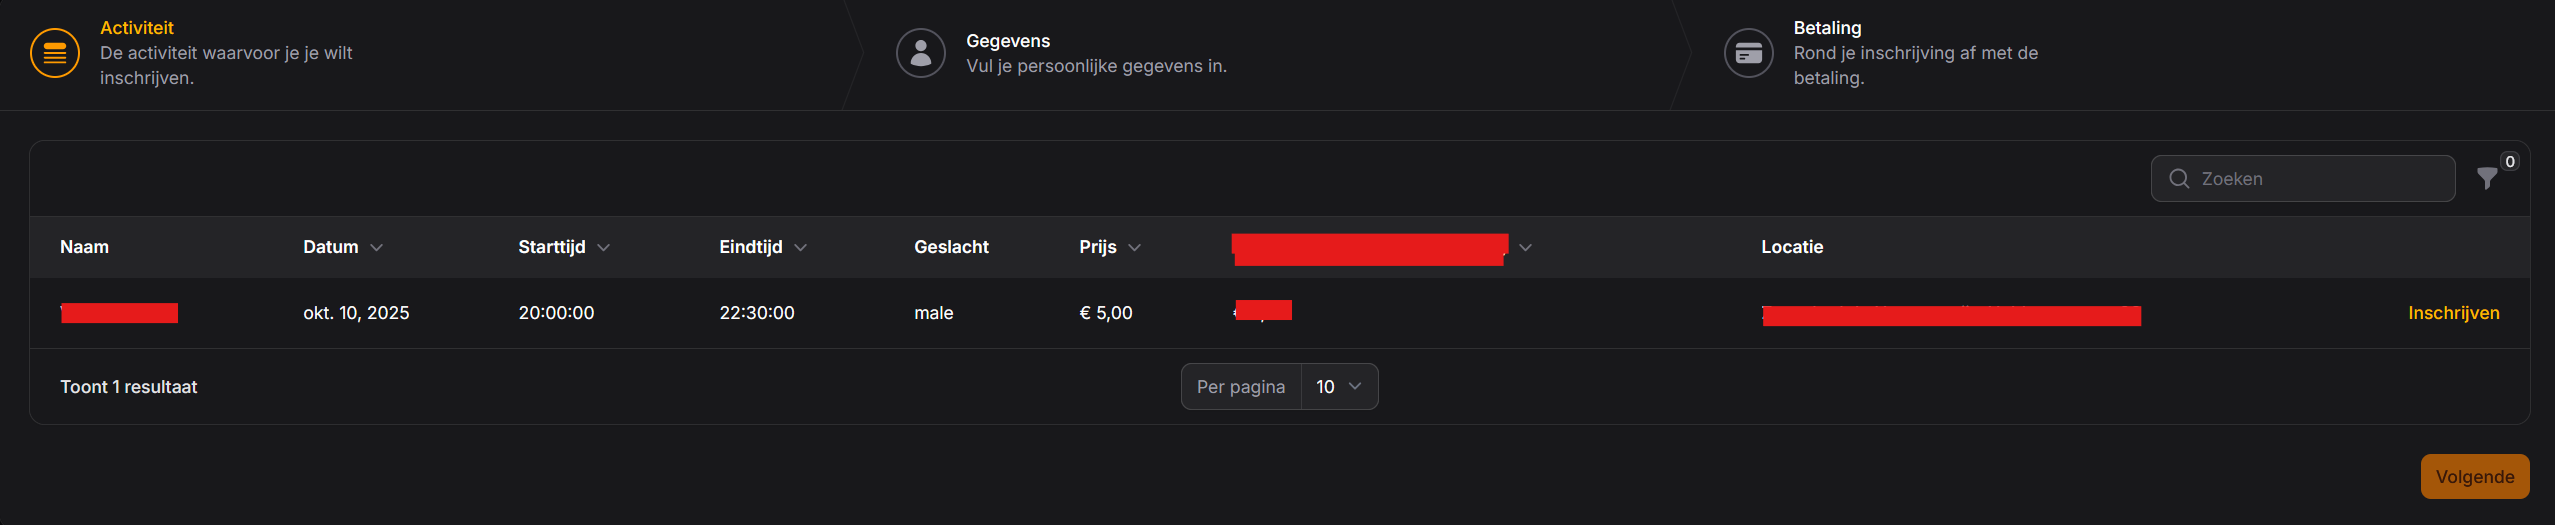Click the Naam column header

85,247
